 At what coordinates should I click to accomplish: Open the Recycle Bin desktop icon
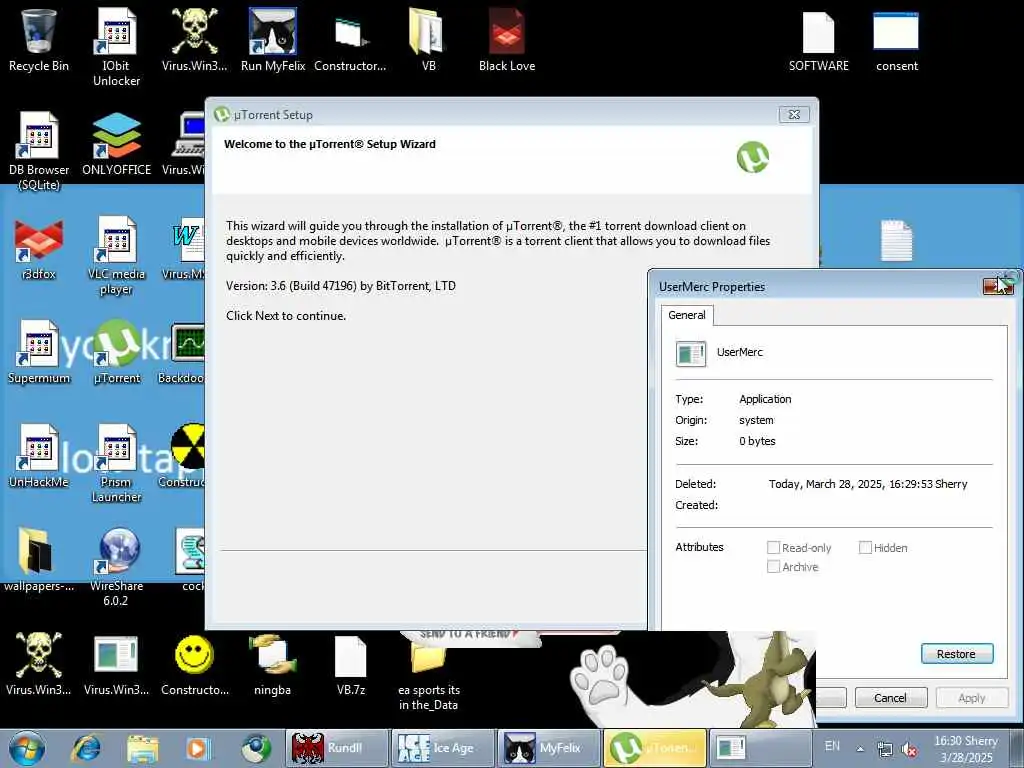(x=39, y=40)
